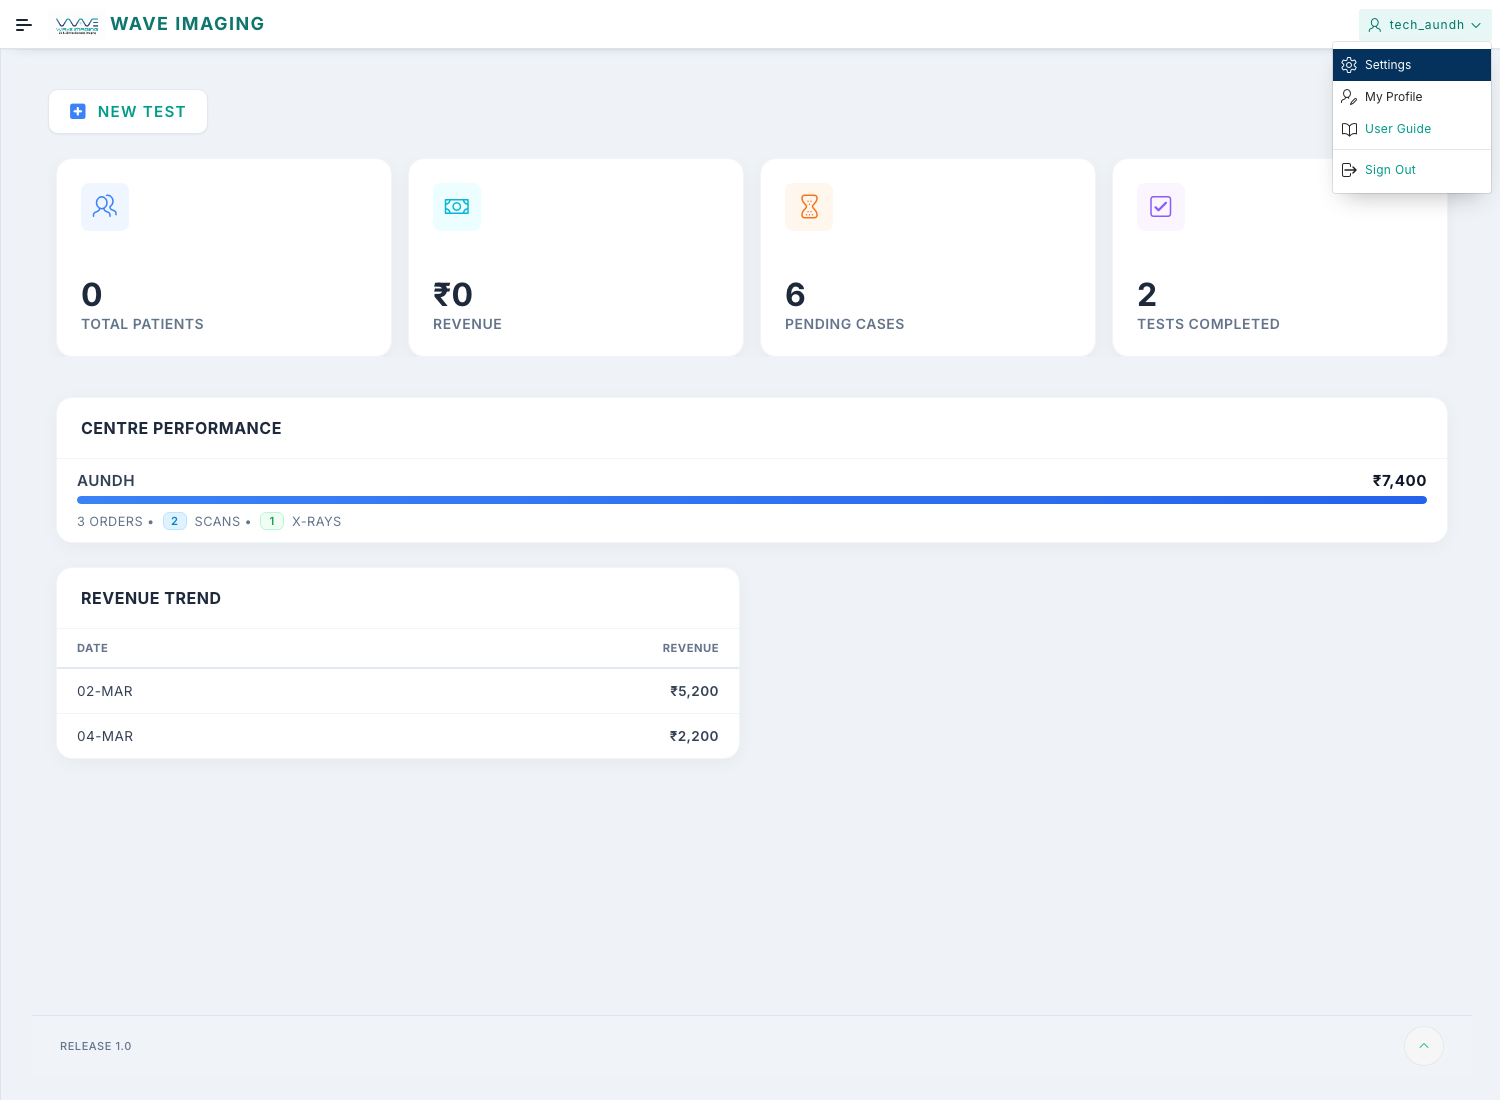The height and width of the screenshot is (1100, 1500).
Task: Click the Tests Completed checkmark icon
Action: (1161, 207)
